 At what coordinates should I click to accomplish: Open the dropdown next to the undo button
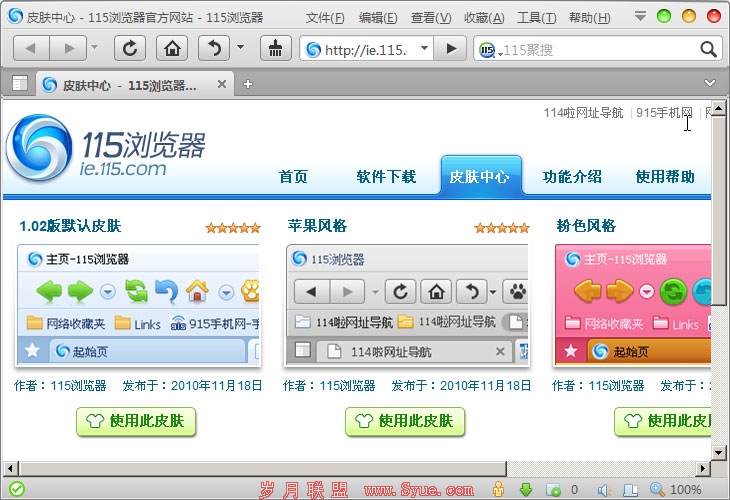[x=240, y=47]
